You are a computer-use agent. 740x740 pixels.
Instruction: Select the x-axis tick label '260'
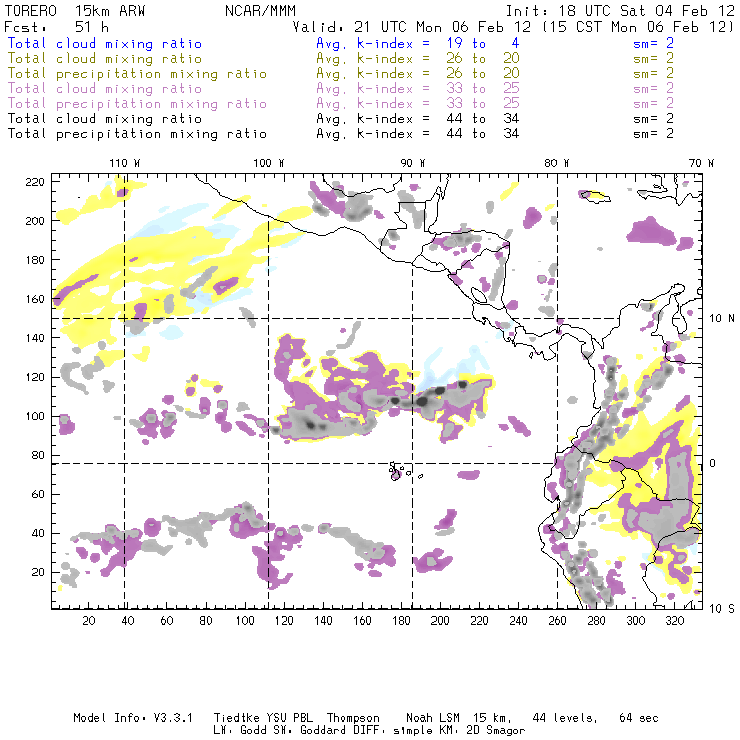[557, 621]
